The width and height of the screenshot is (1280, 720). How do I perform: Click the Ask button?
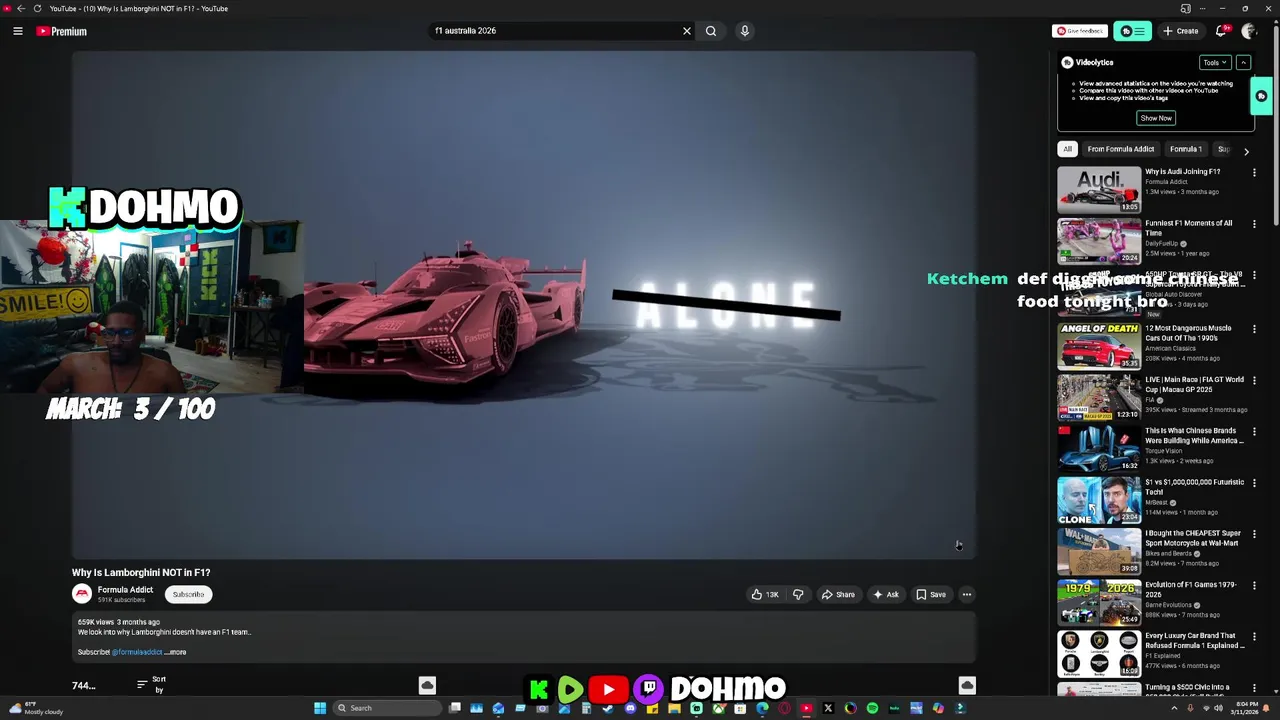pyautogui.click(x=886, y=594)
